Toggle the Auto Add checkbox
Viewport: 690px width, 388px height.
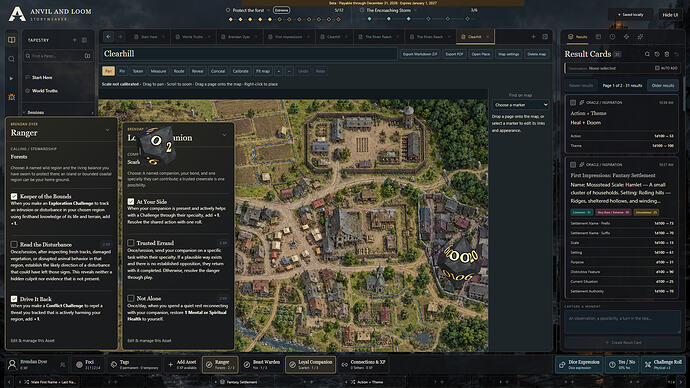657,68
